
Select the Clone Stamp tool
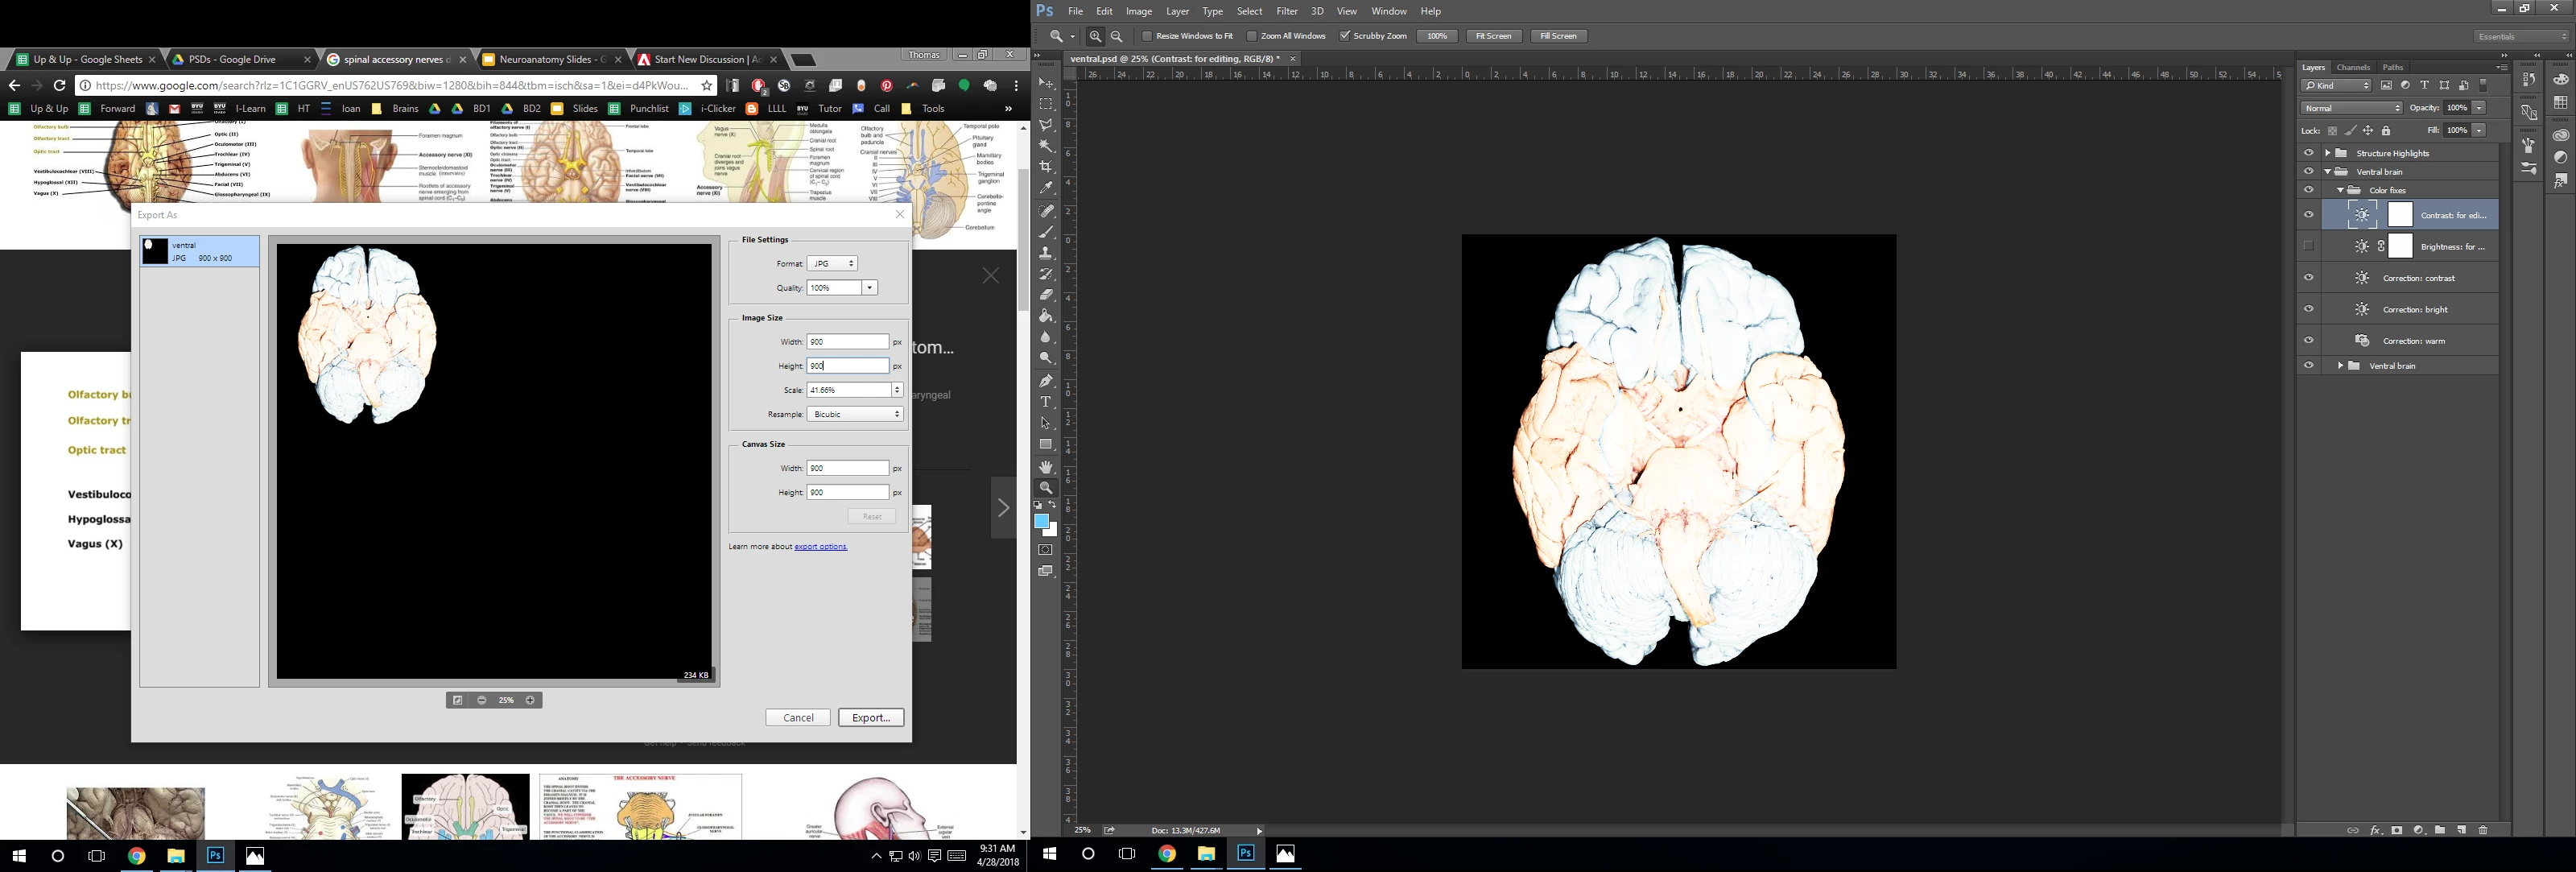click(x=1046, y=252)
